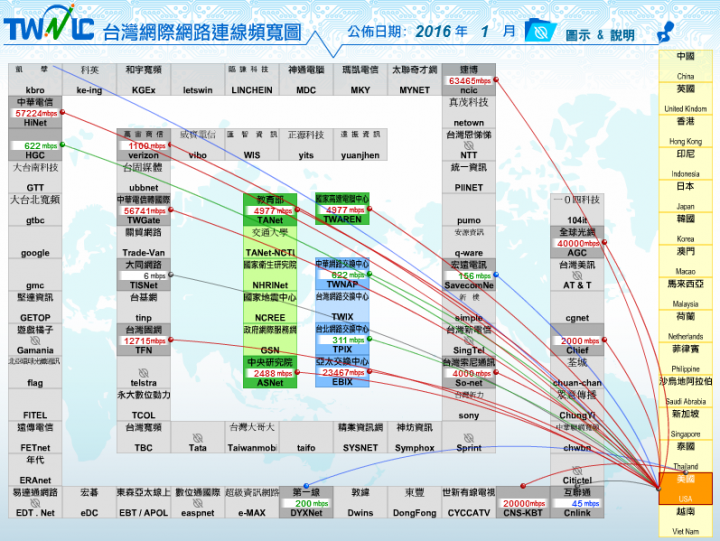Click the blue endpoint dot above DYXNet

(306, 485)
